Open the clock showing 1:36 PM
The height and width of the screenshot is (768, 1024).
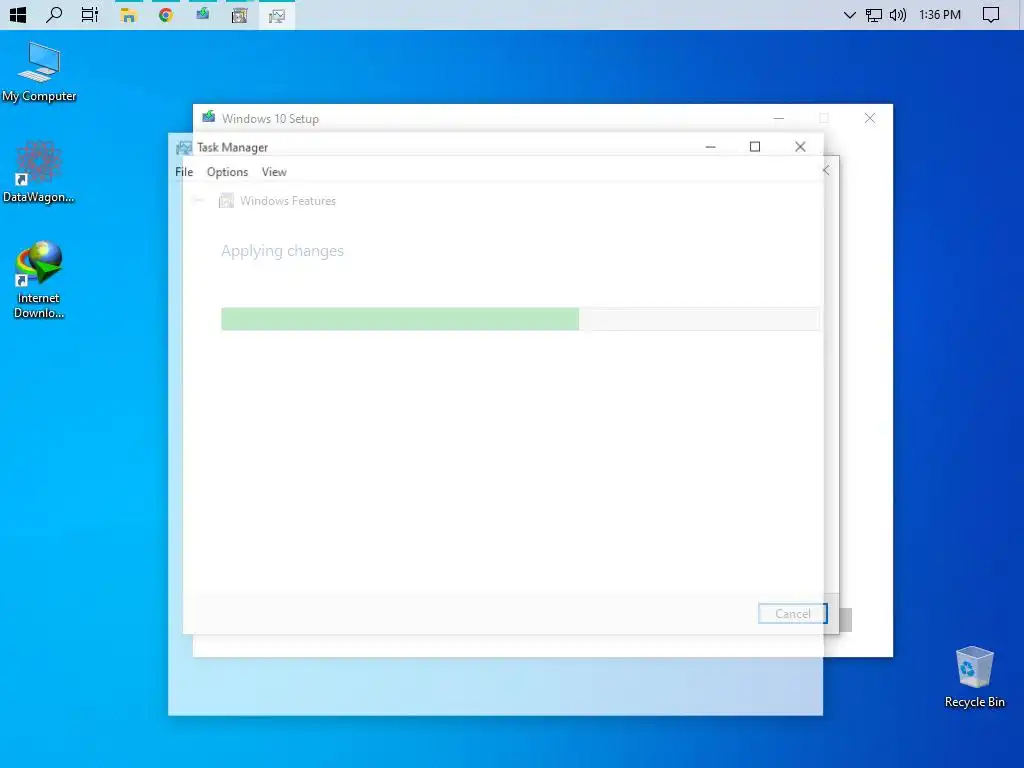(940, 15)
